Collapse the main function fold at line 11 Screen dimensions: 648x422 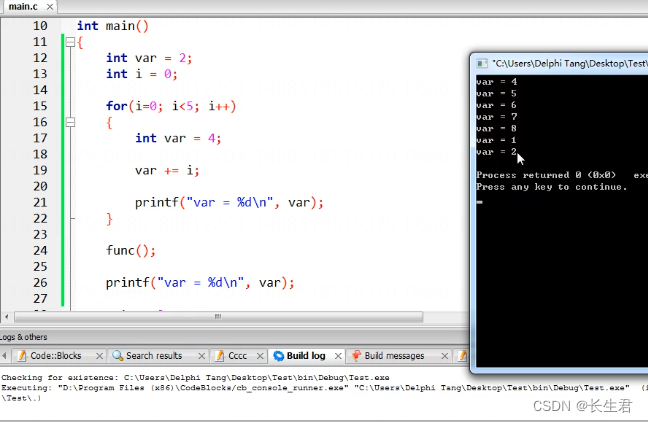(x=70, y=42)
